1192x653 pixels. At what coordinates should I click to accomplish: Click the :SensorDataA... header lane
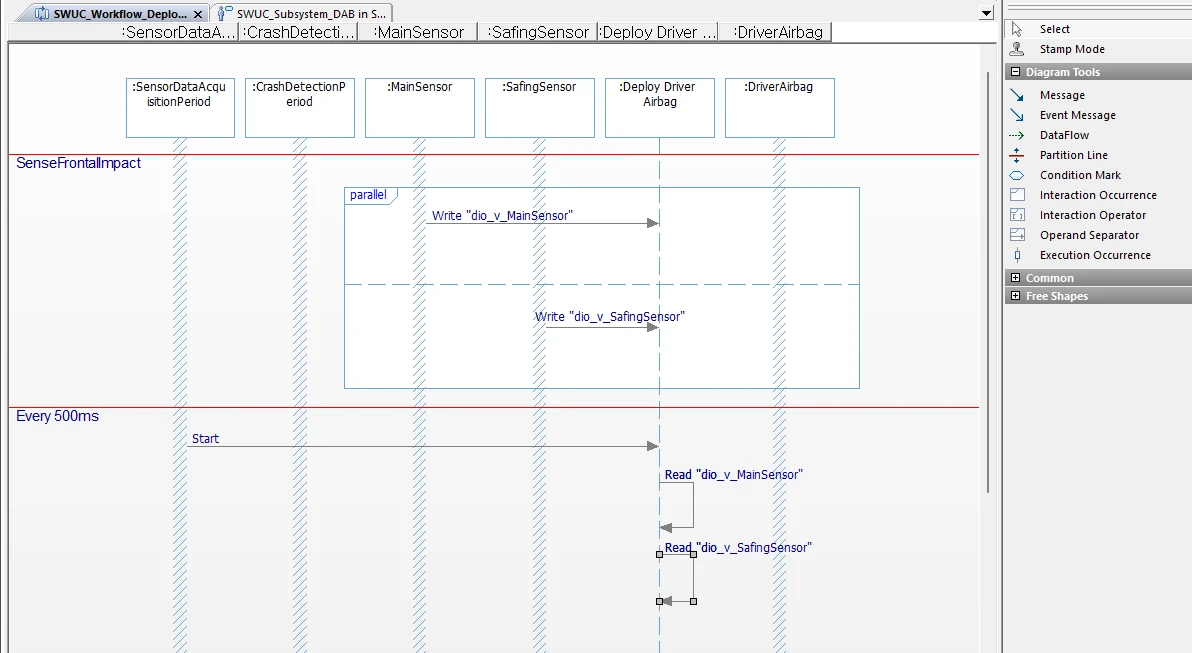(179, 32)
